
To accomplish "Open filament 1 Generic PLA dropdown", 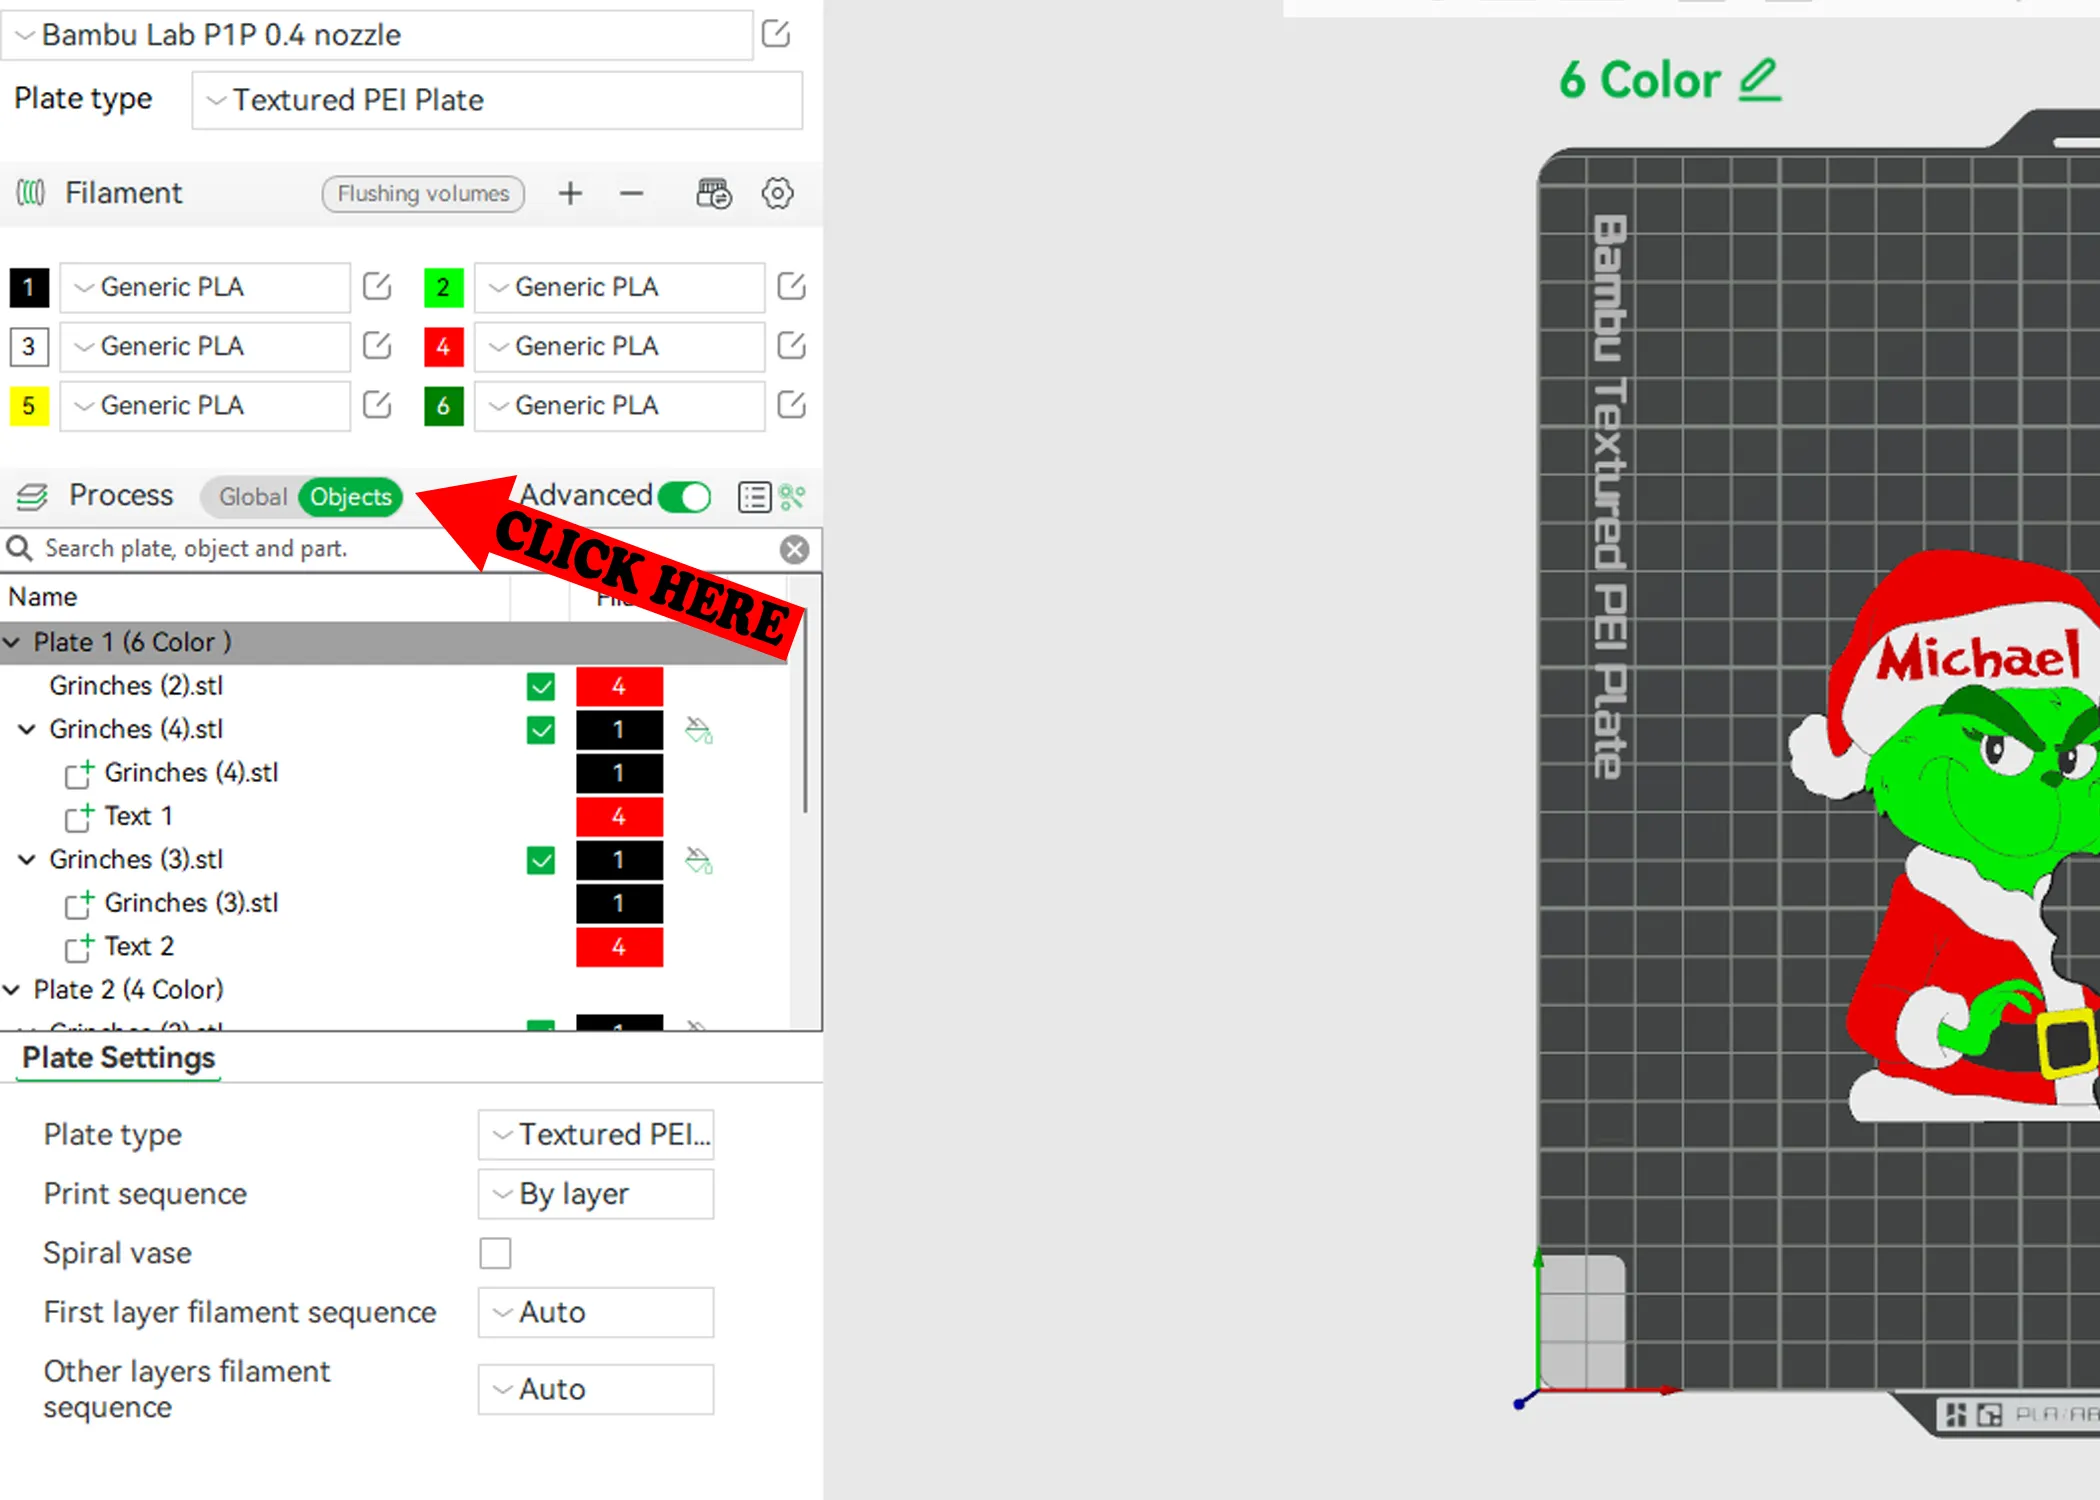I will 205,287.
